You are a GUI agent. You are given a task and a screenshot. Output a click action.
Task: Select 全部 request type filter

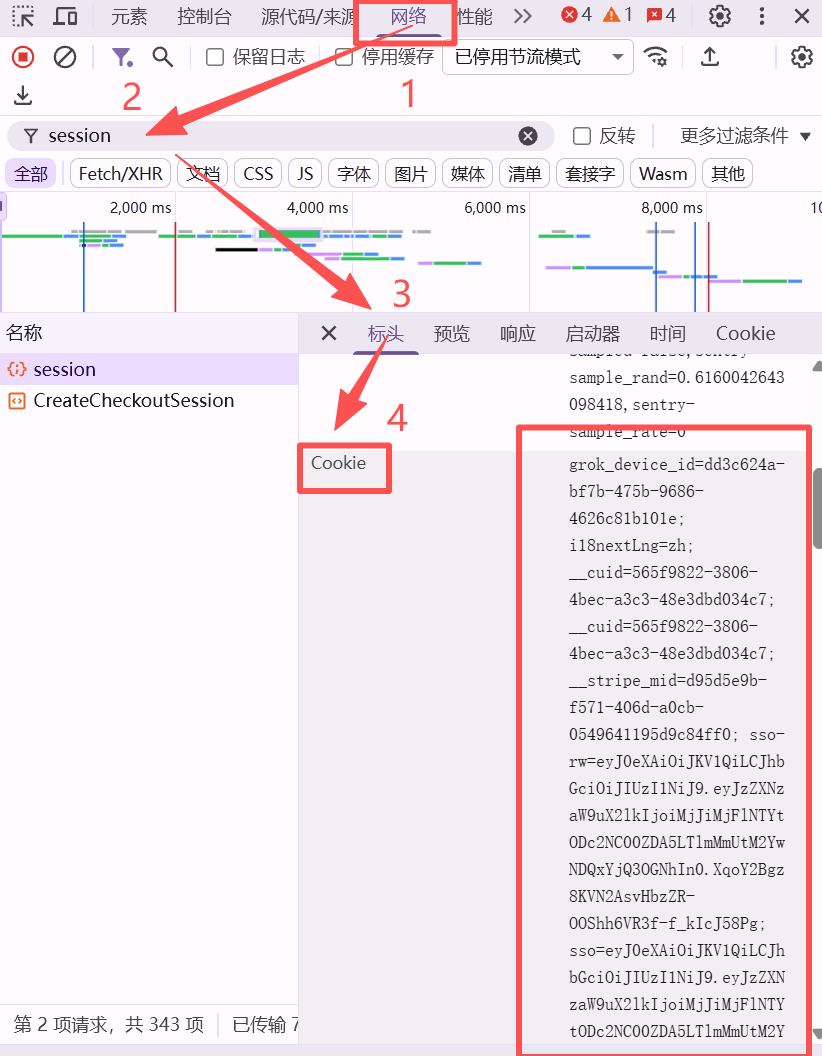[x=31, y=174]
